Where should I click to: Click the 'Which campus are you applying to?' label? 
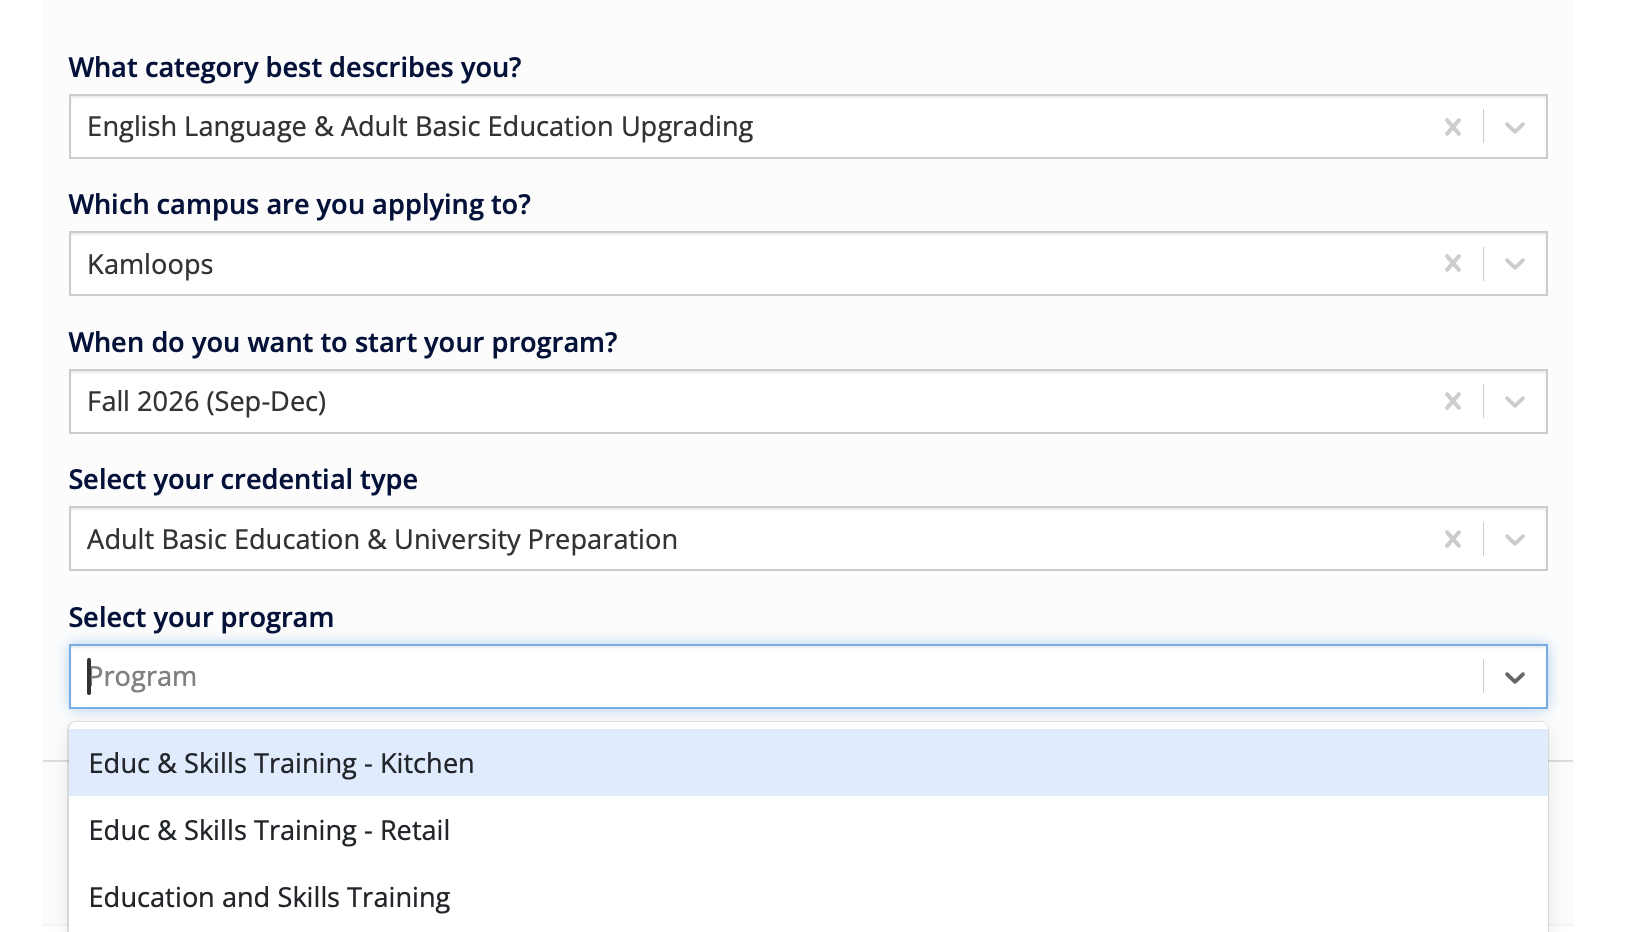(299, 204)
